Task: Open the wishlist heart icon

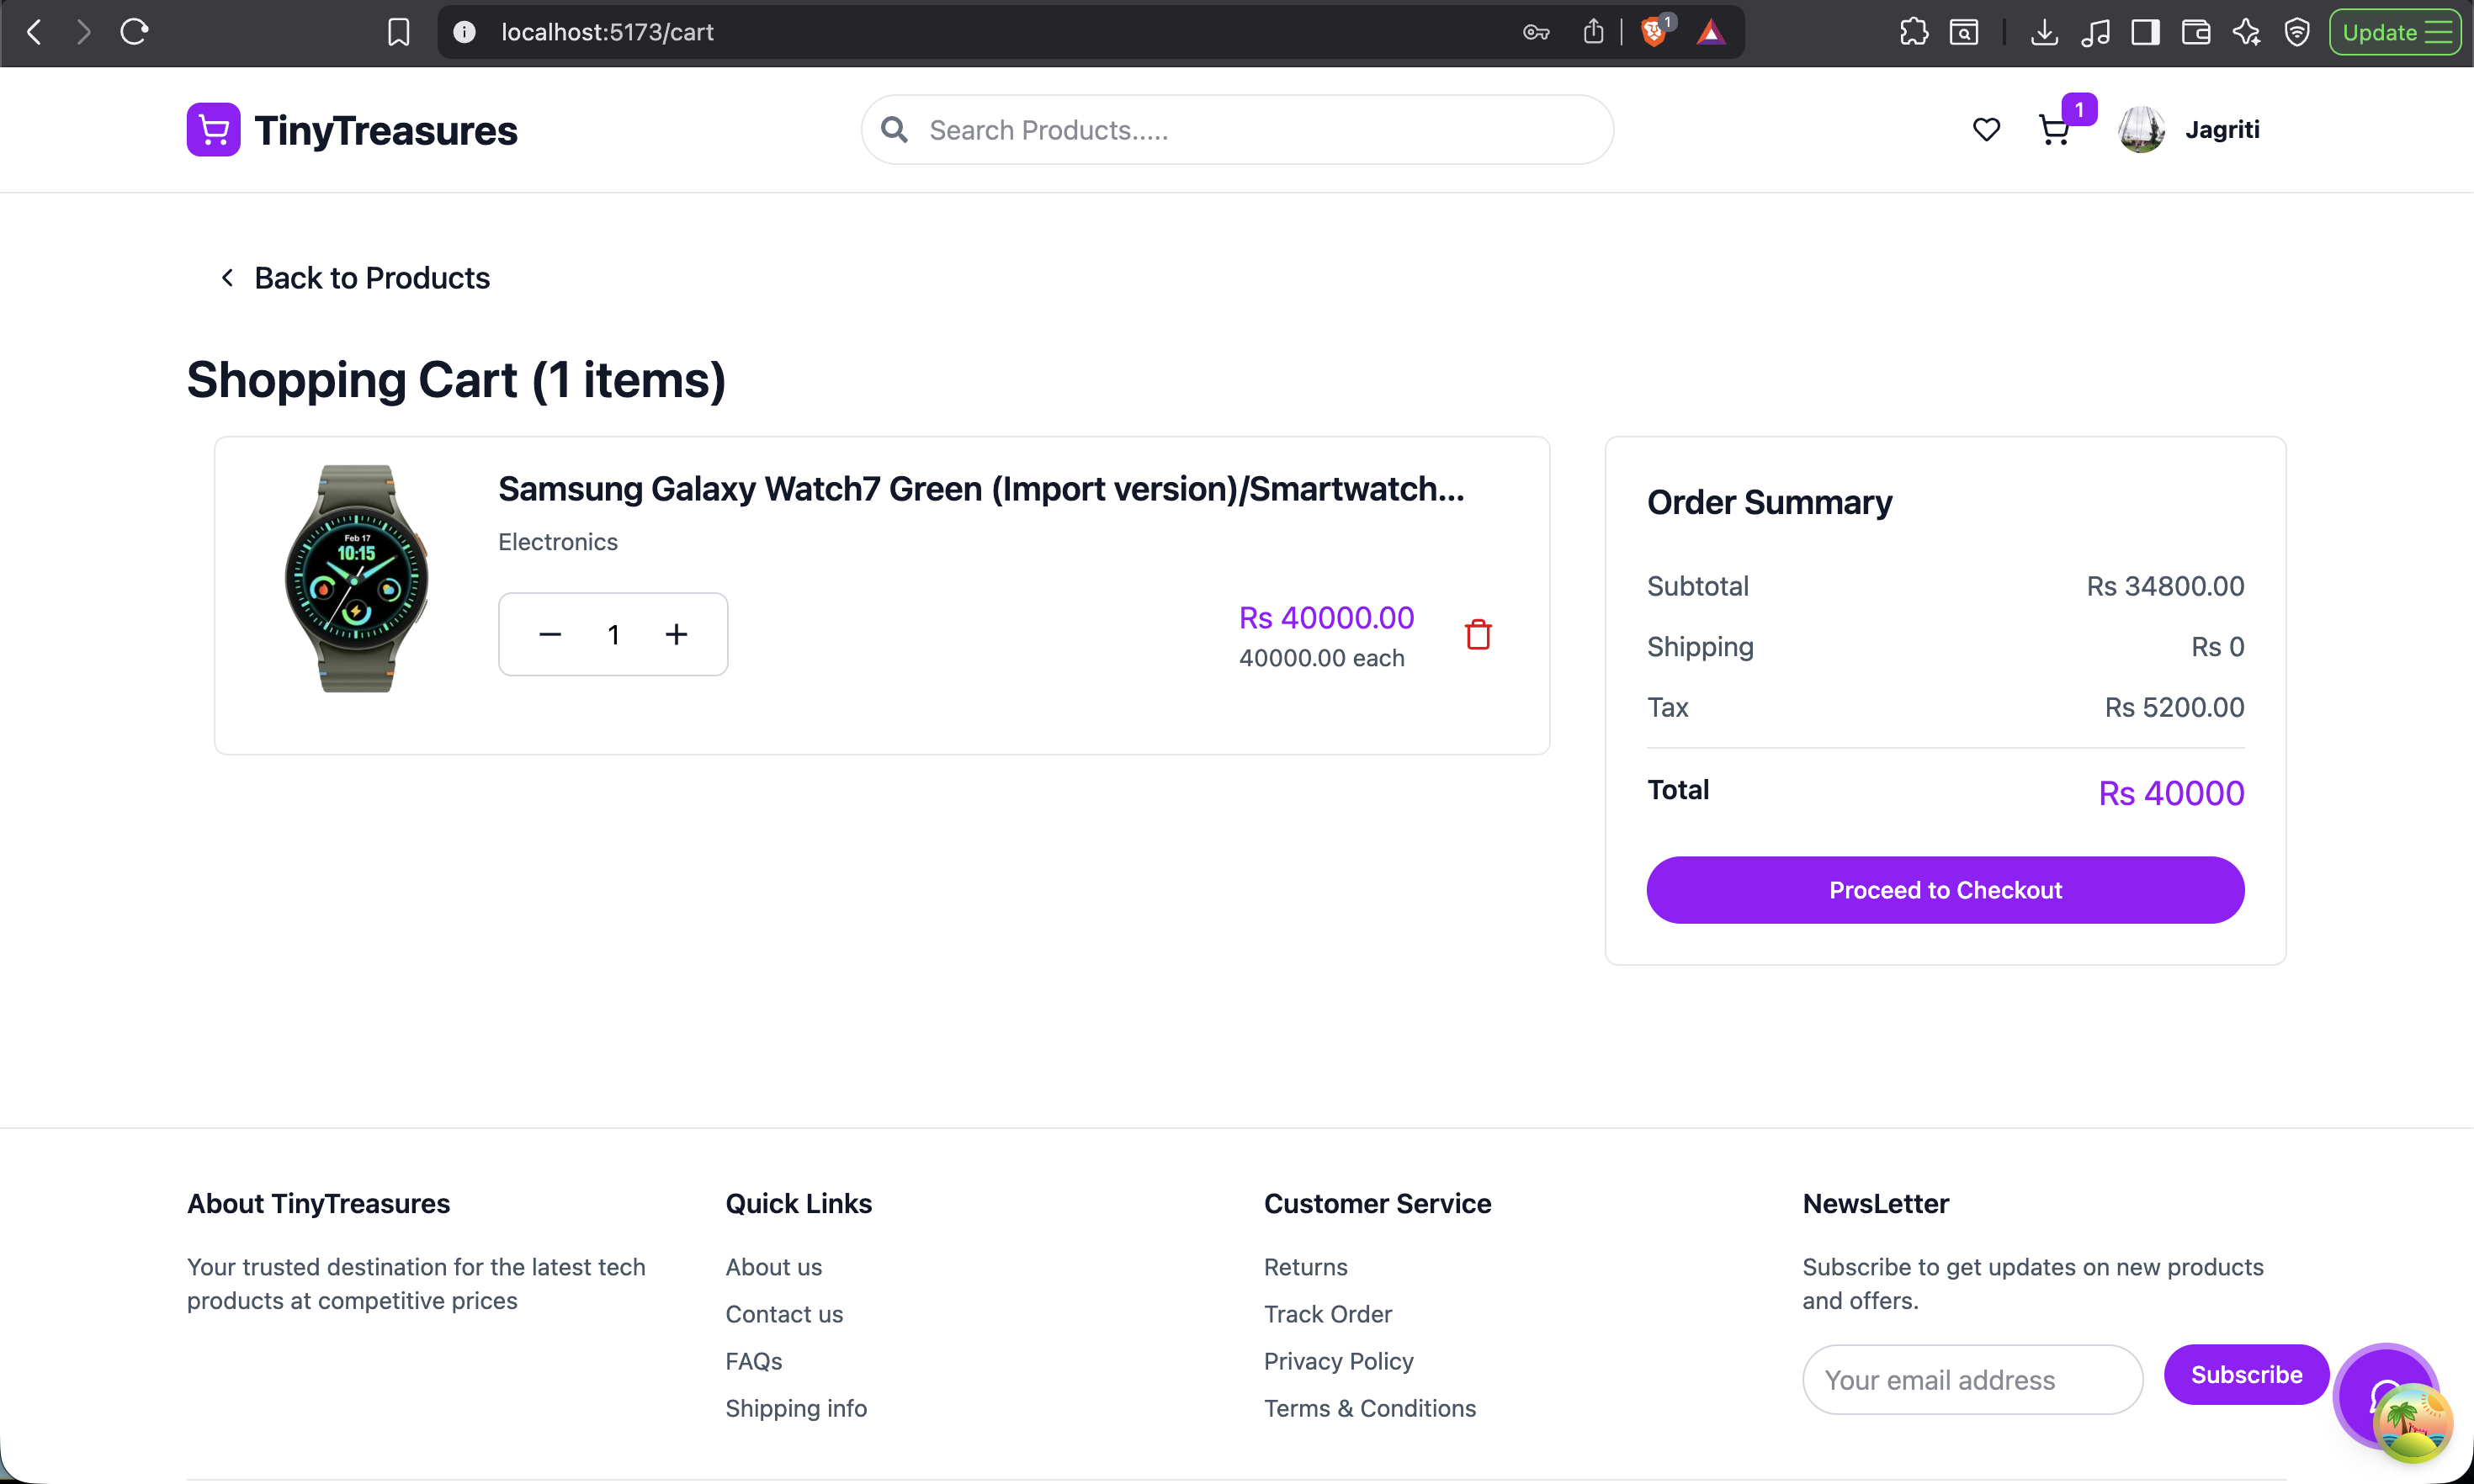Action: [1986, 130]
